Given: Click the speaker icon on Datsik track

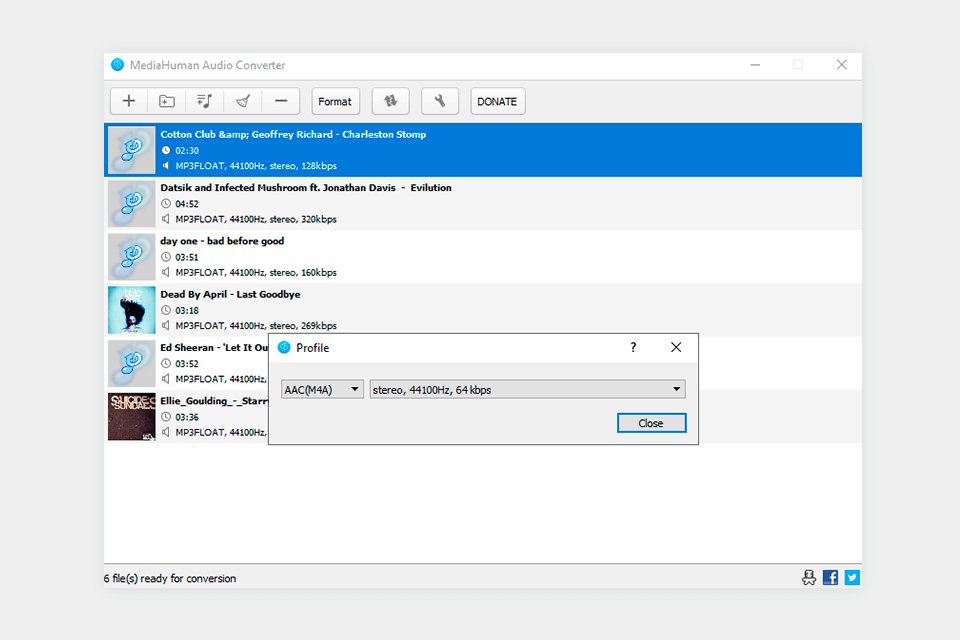Looking at the screenshot, I should coord(164,219).
